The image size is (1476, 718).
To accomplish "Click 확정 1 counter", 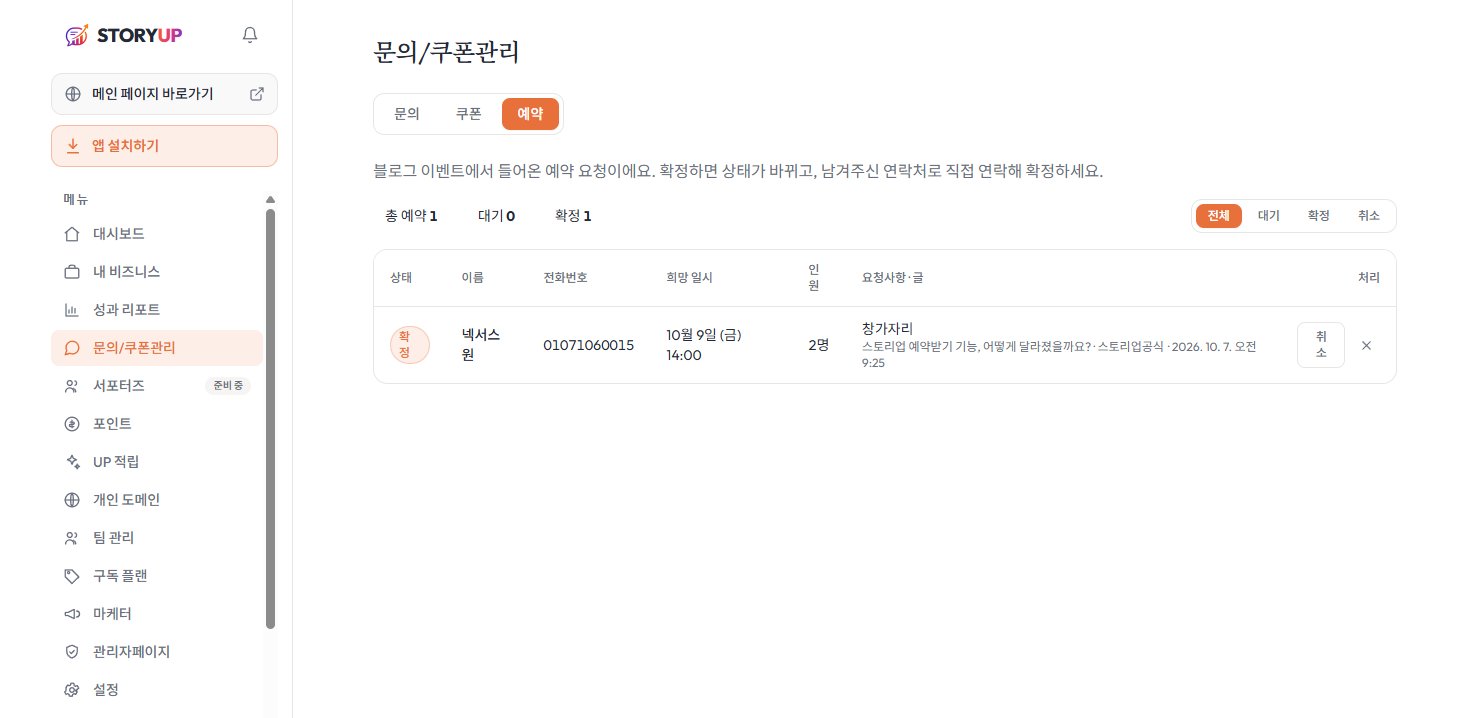I will point(573,215).
